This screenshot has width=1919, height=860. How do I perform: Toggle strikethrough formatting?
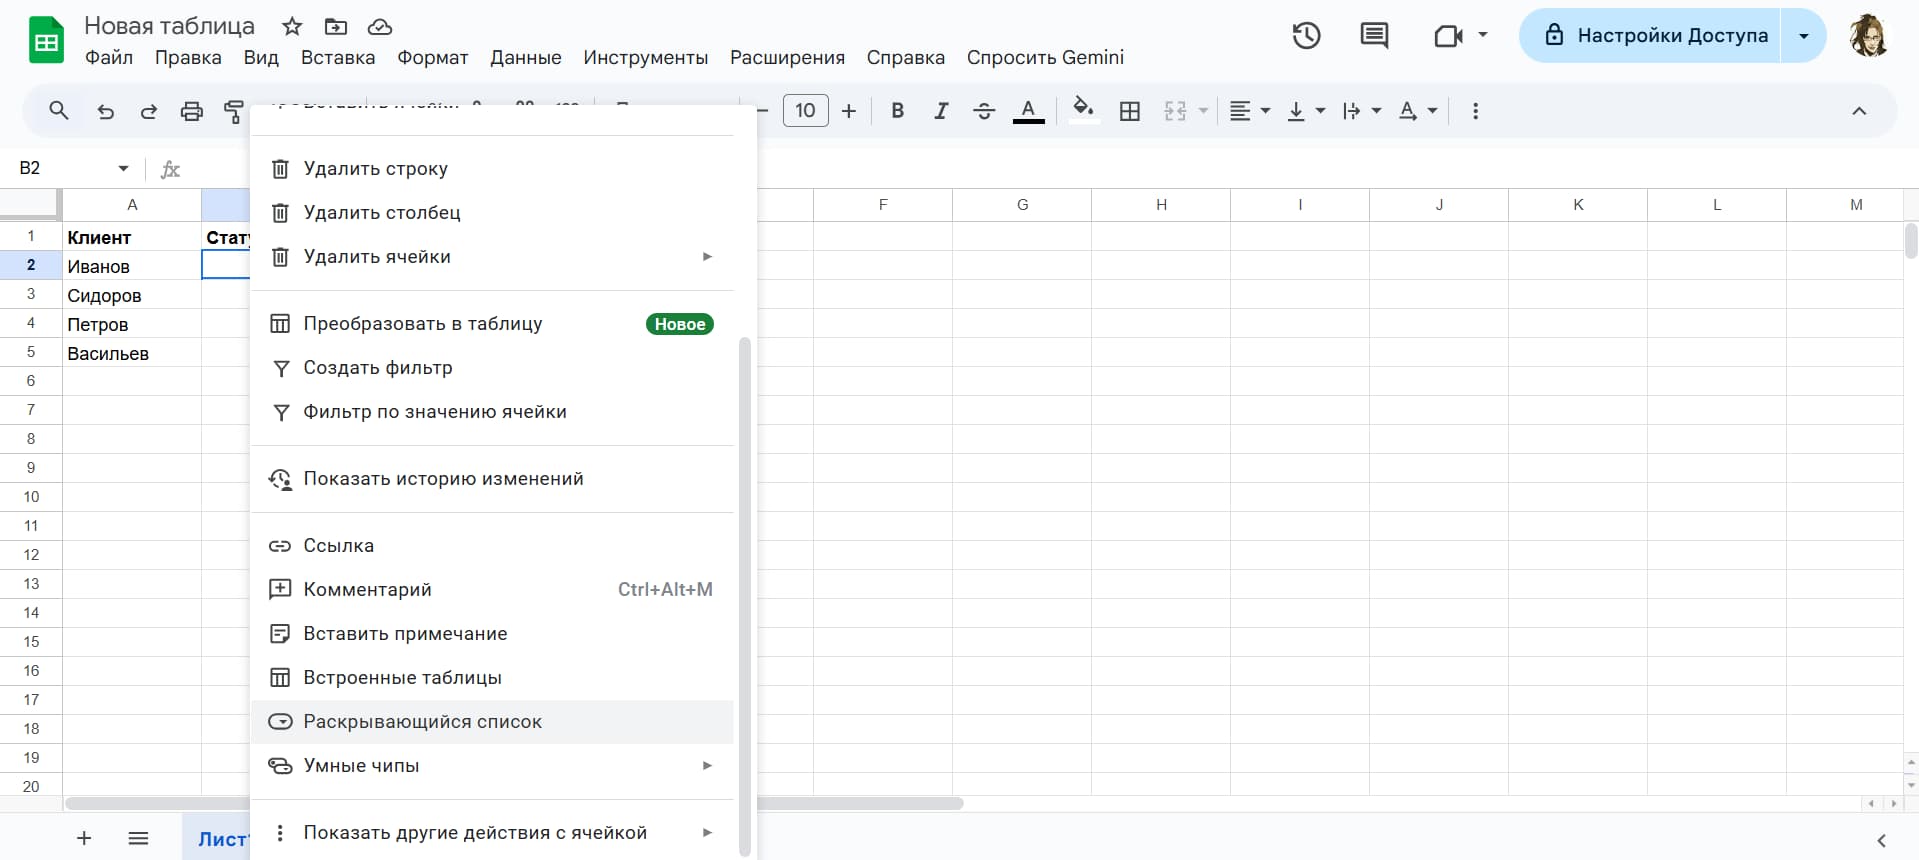[x=984, y=111]
